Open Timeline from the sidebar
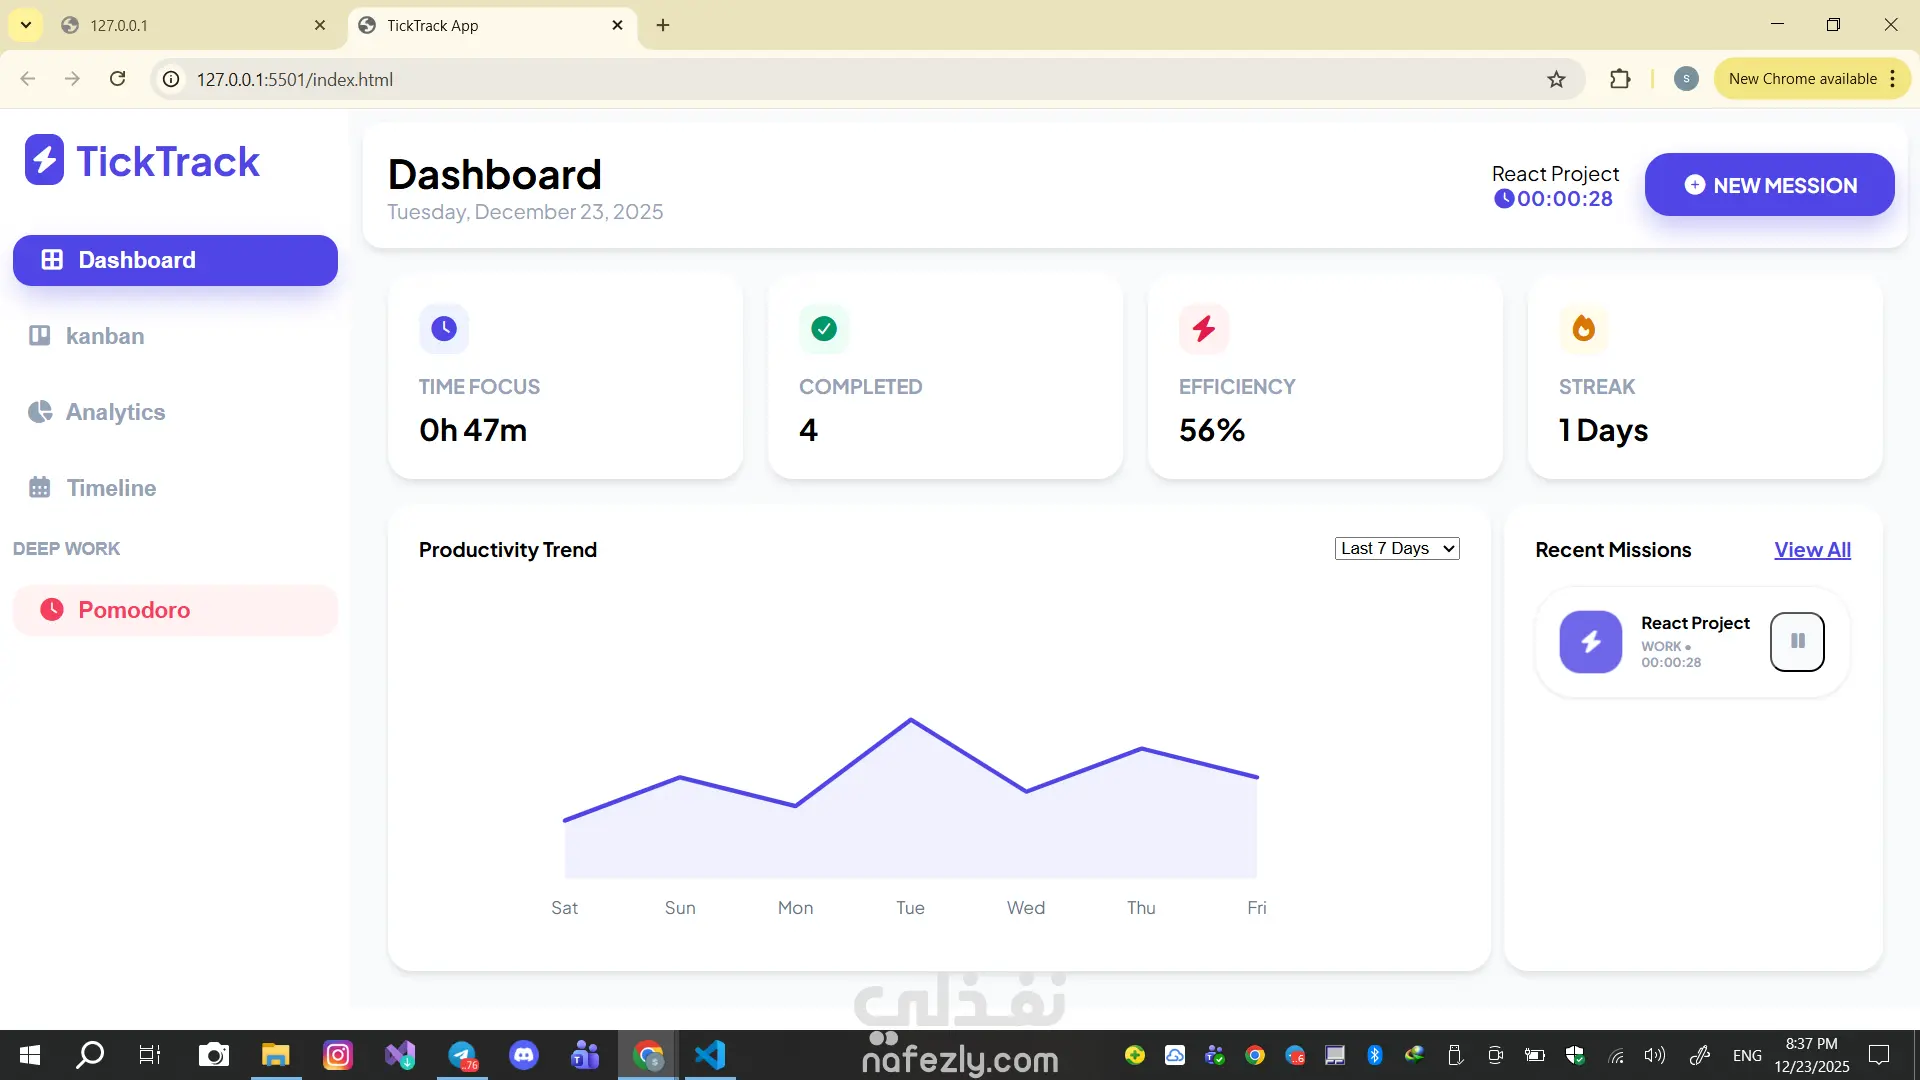 coord(110,488)
